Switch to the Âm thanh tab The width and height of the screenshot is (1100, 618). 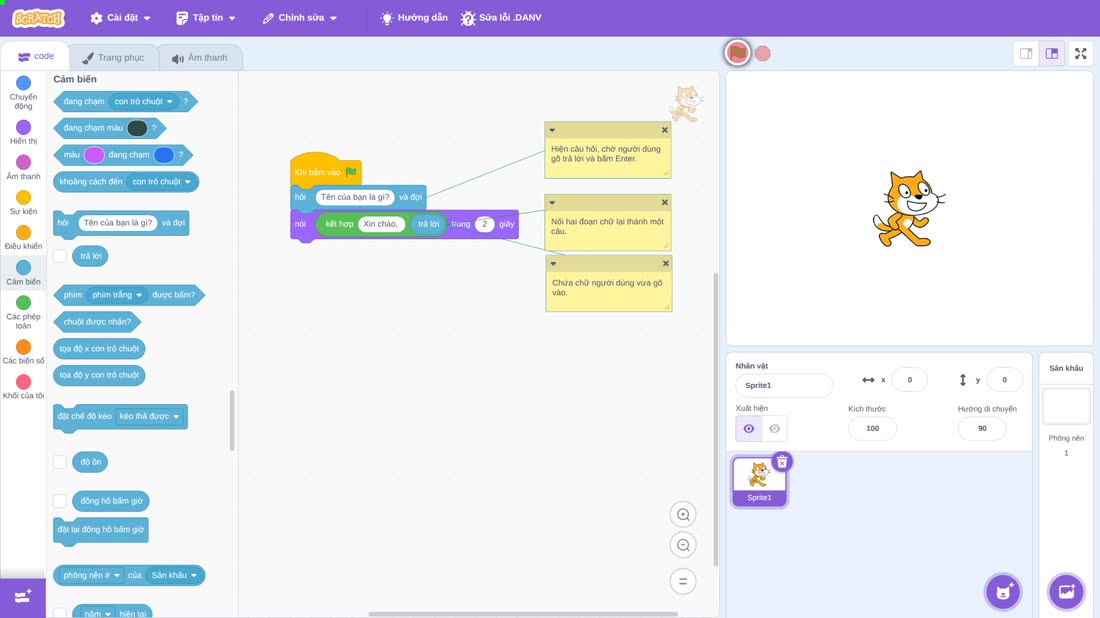pyautogui.click(x=200, y=58)
